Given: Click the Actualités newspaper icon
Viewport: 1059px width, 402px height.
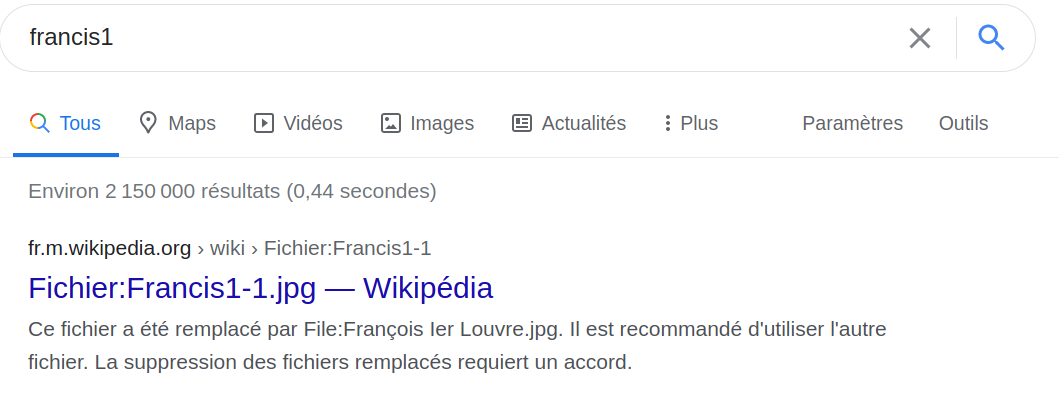Looking at the screenshot, I should [522, 123].
